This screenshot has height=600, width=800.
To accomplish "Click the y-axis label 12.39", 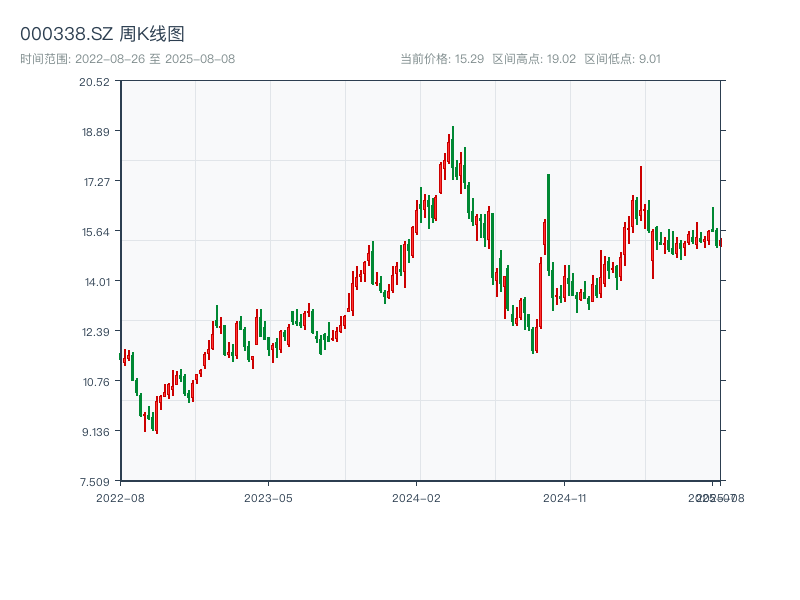I will pyautogui.click(x=96, y=332).
